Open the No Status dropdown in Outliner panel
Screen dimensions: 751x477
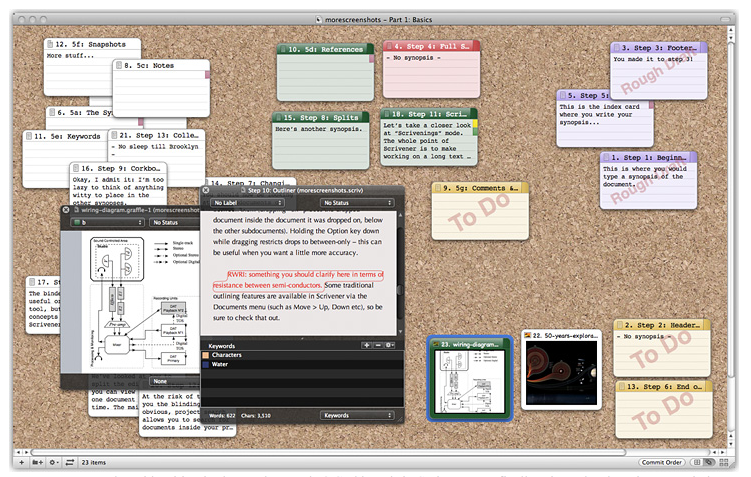pos(357,203)
